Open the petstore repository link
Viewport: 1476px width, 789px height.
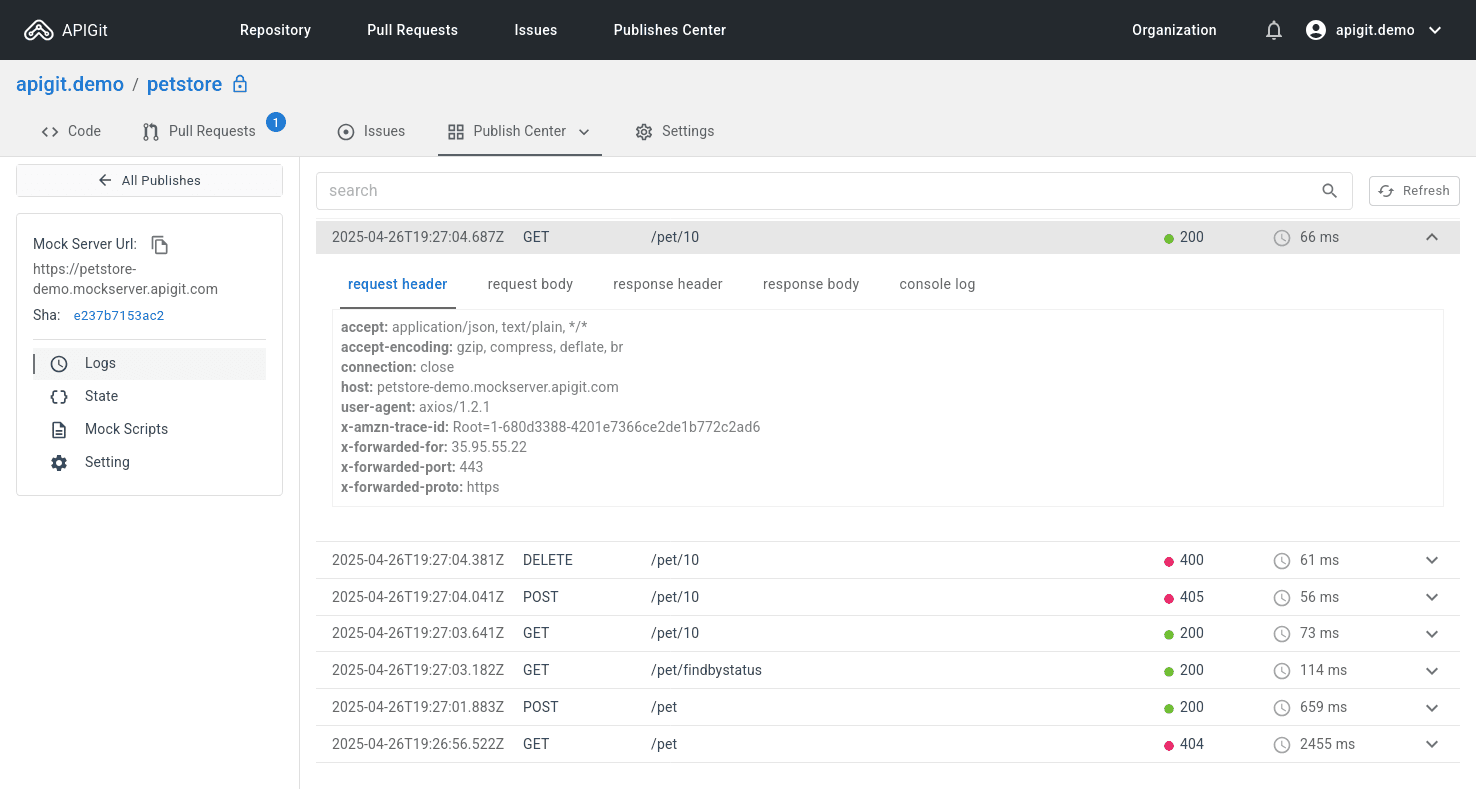[x=184, y=84]
